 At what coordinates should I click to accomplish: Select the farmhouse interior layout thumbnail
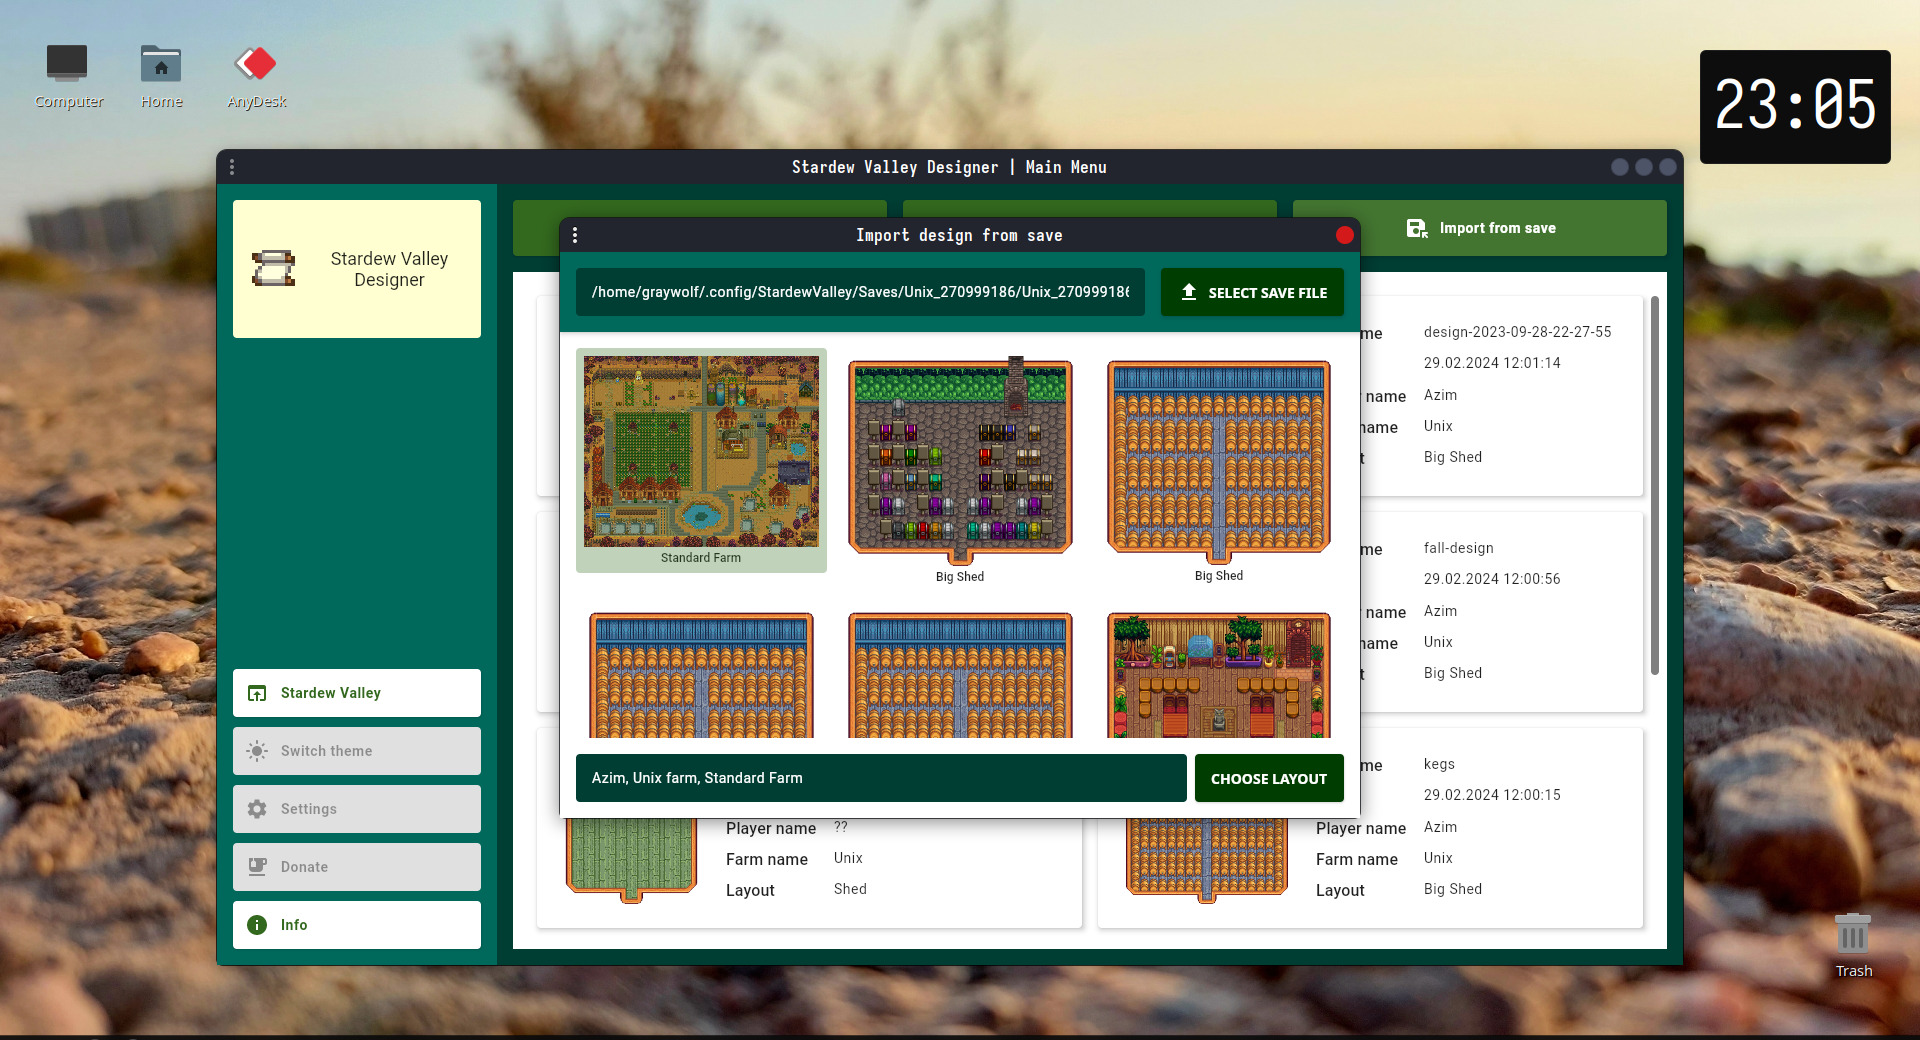click(1219, 676)
